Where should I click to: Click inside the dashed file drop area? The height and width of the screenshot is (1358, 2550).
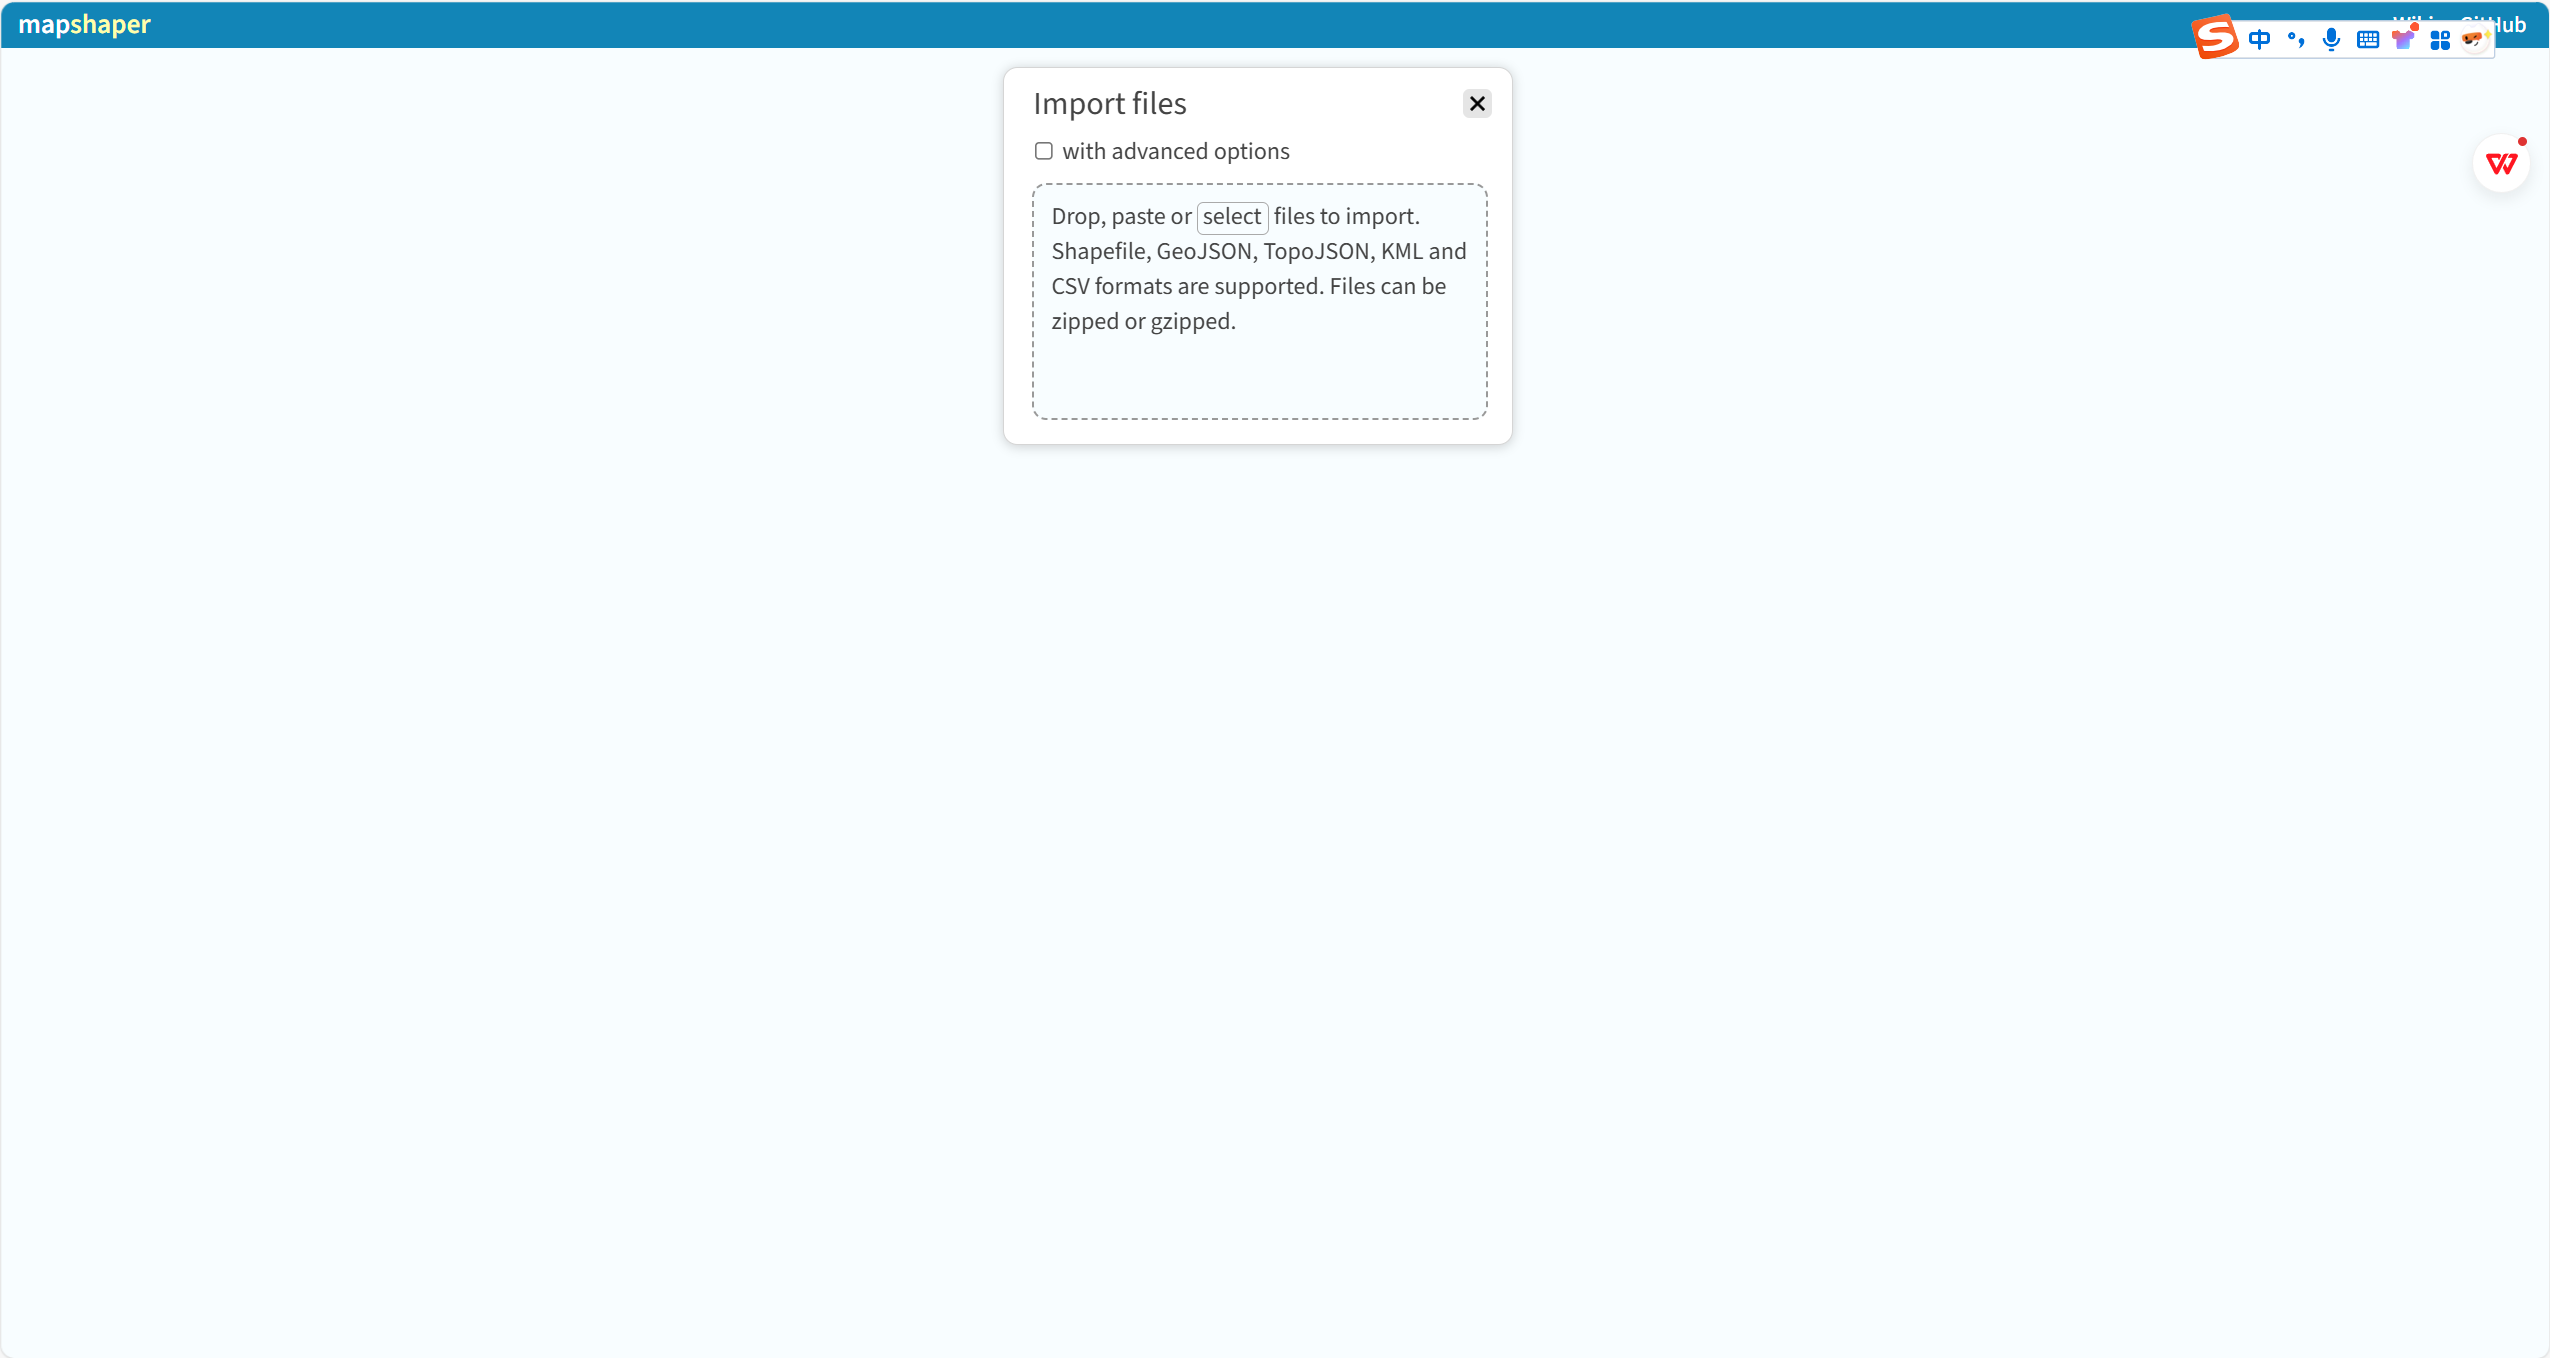pos(1260,301)
